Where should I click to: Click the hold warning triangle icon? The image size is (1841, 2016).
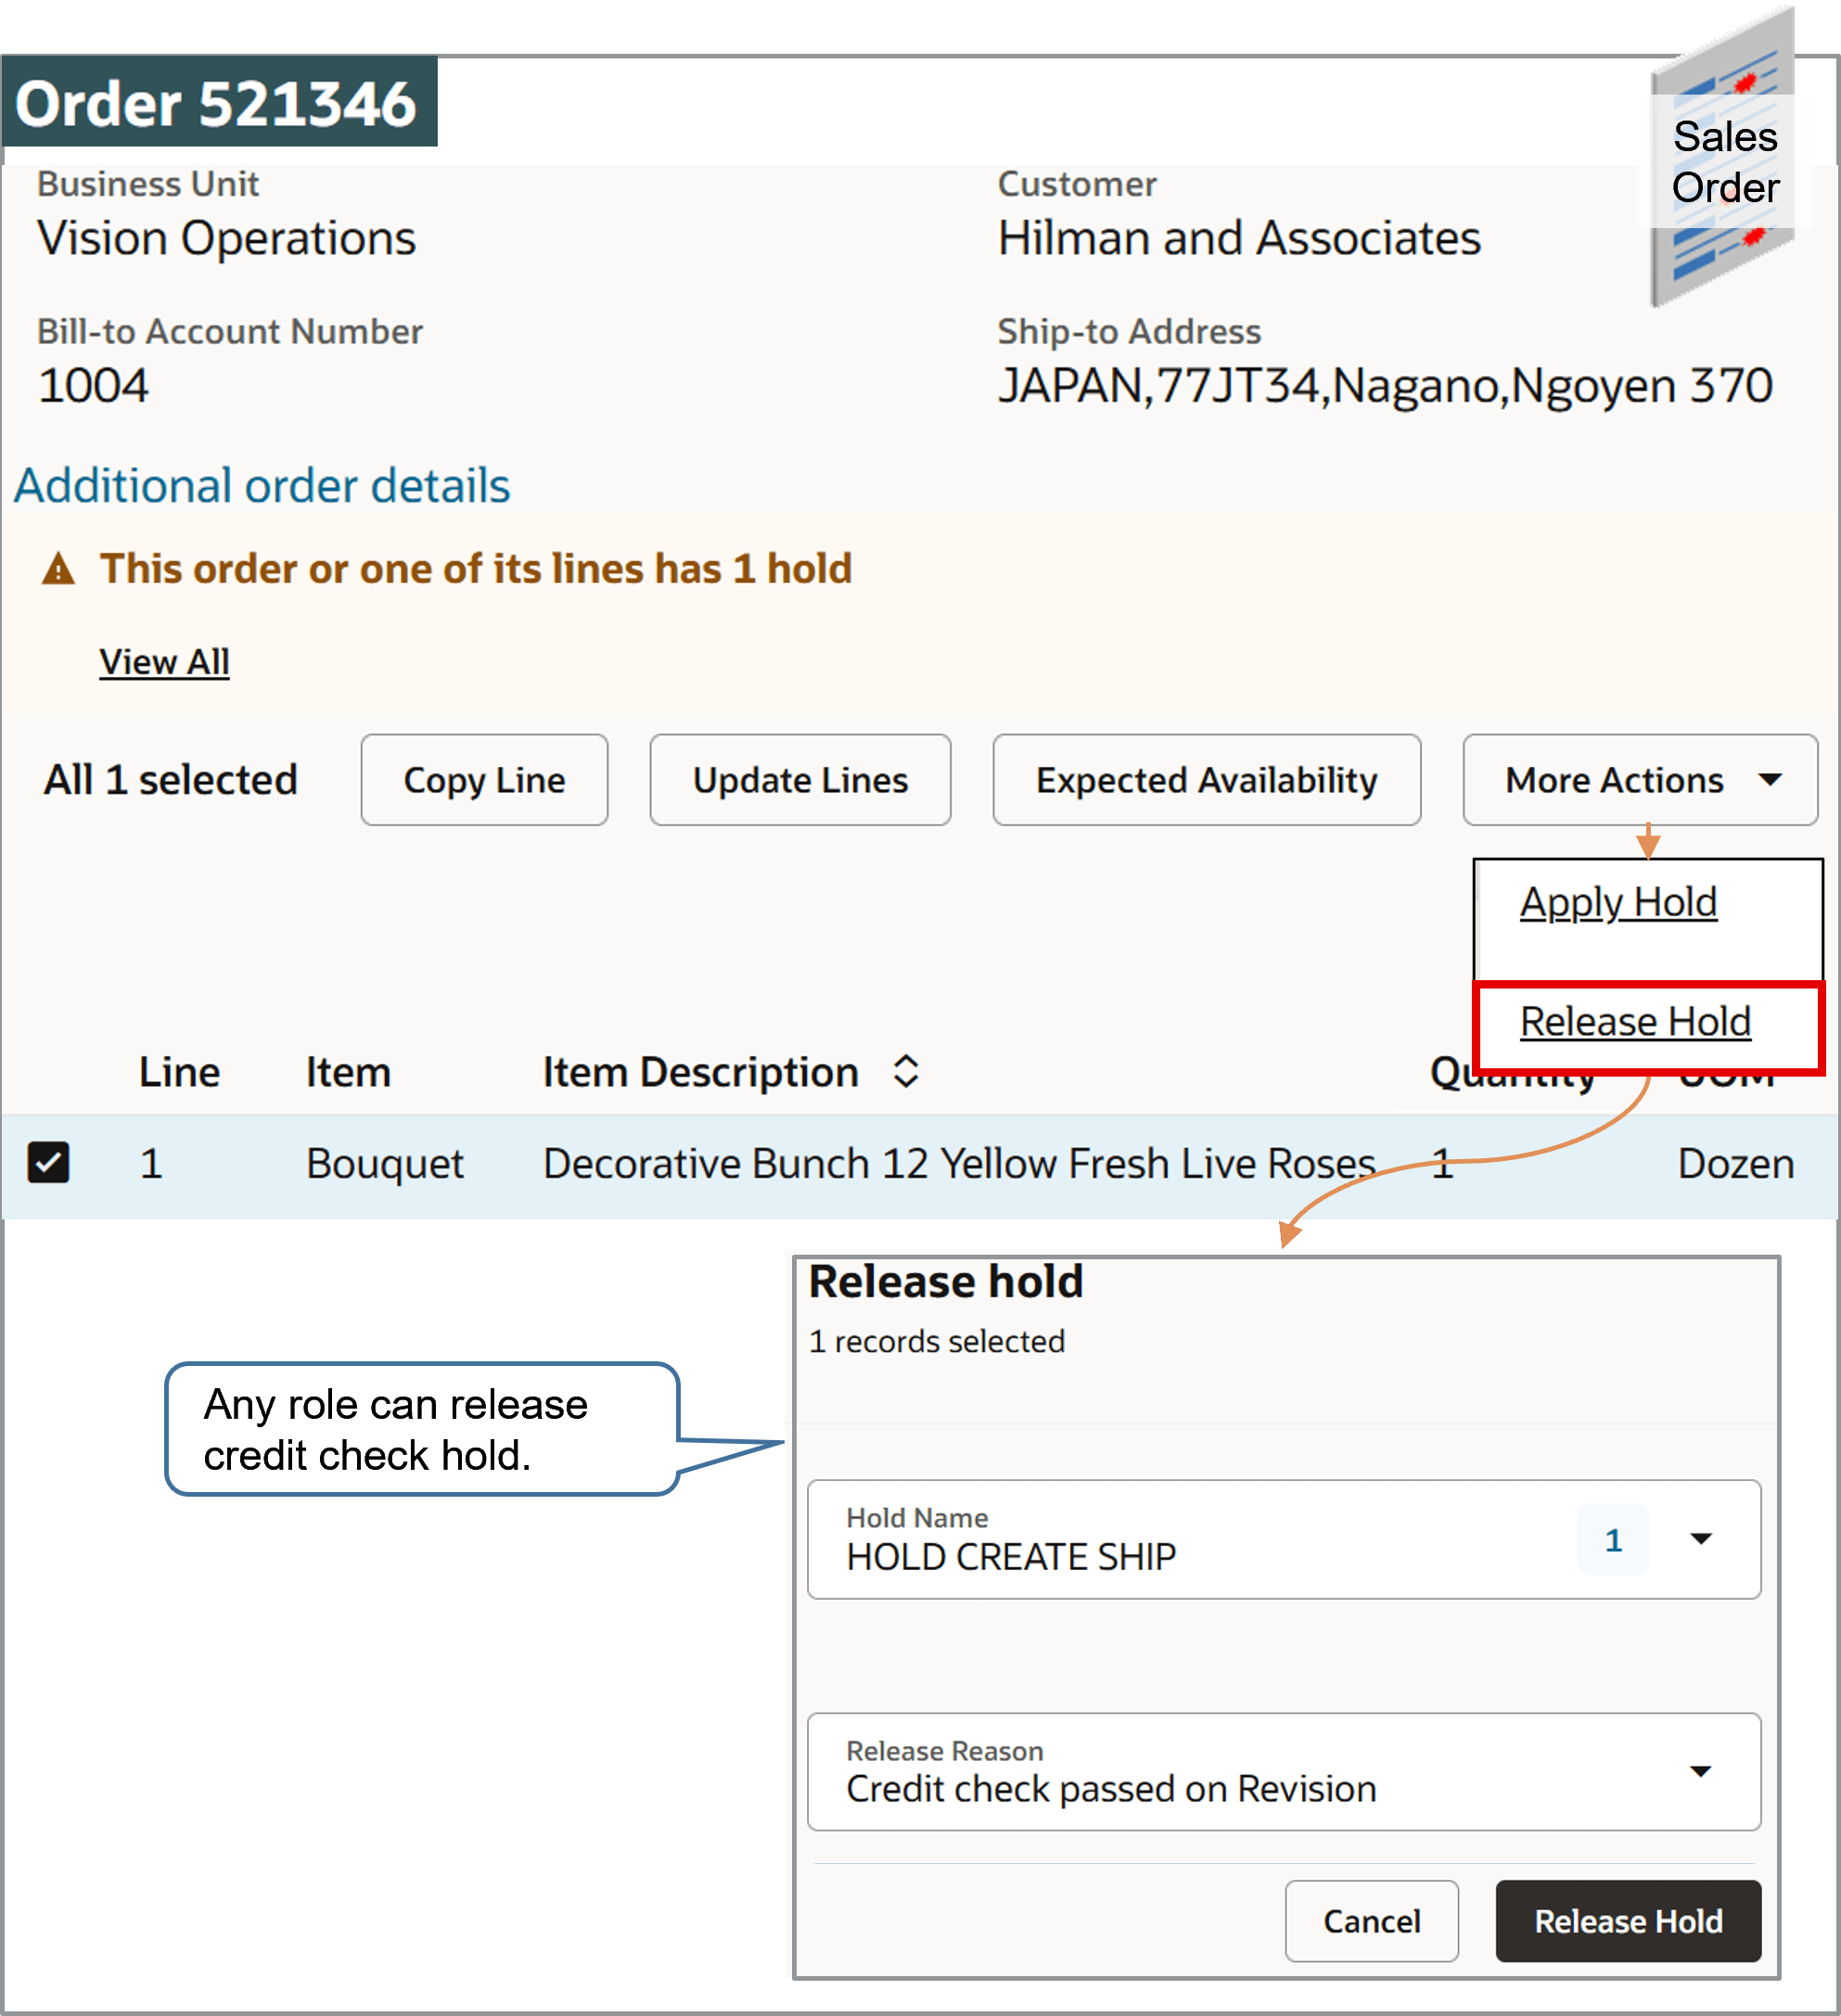tap(58, 569)
